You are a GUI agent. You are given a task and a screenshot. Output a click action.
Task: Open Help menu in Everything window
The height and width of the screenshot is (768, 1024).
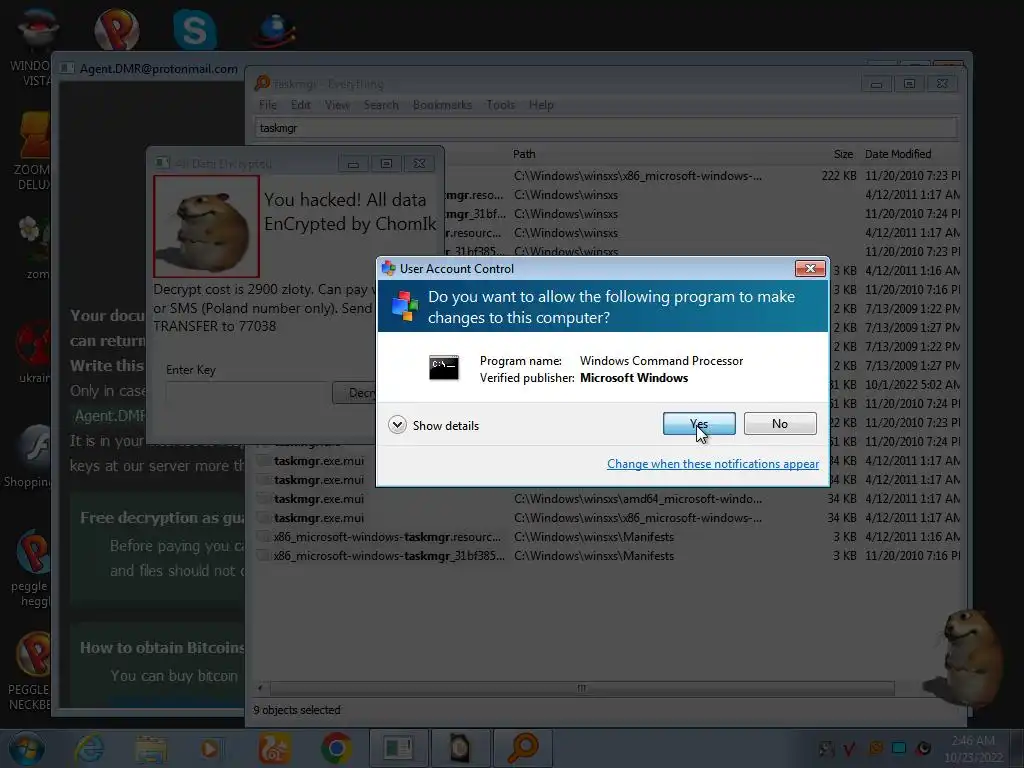point(541,104)
